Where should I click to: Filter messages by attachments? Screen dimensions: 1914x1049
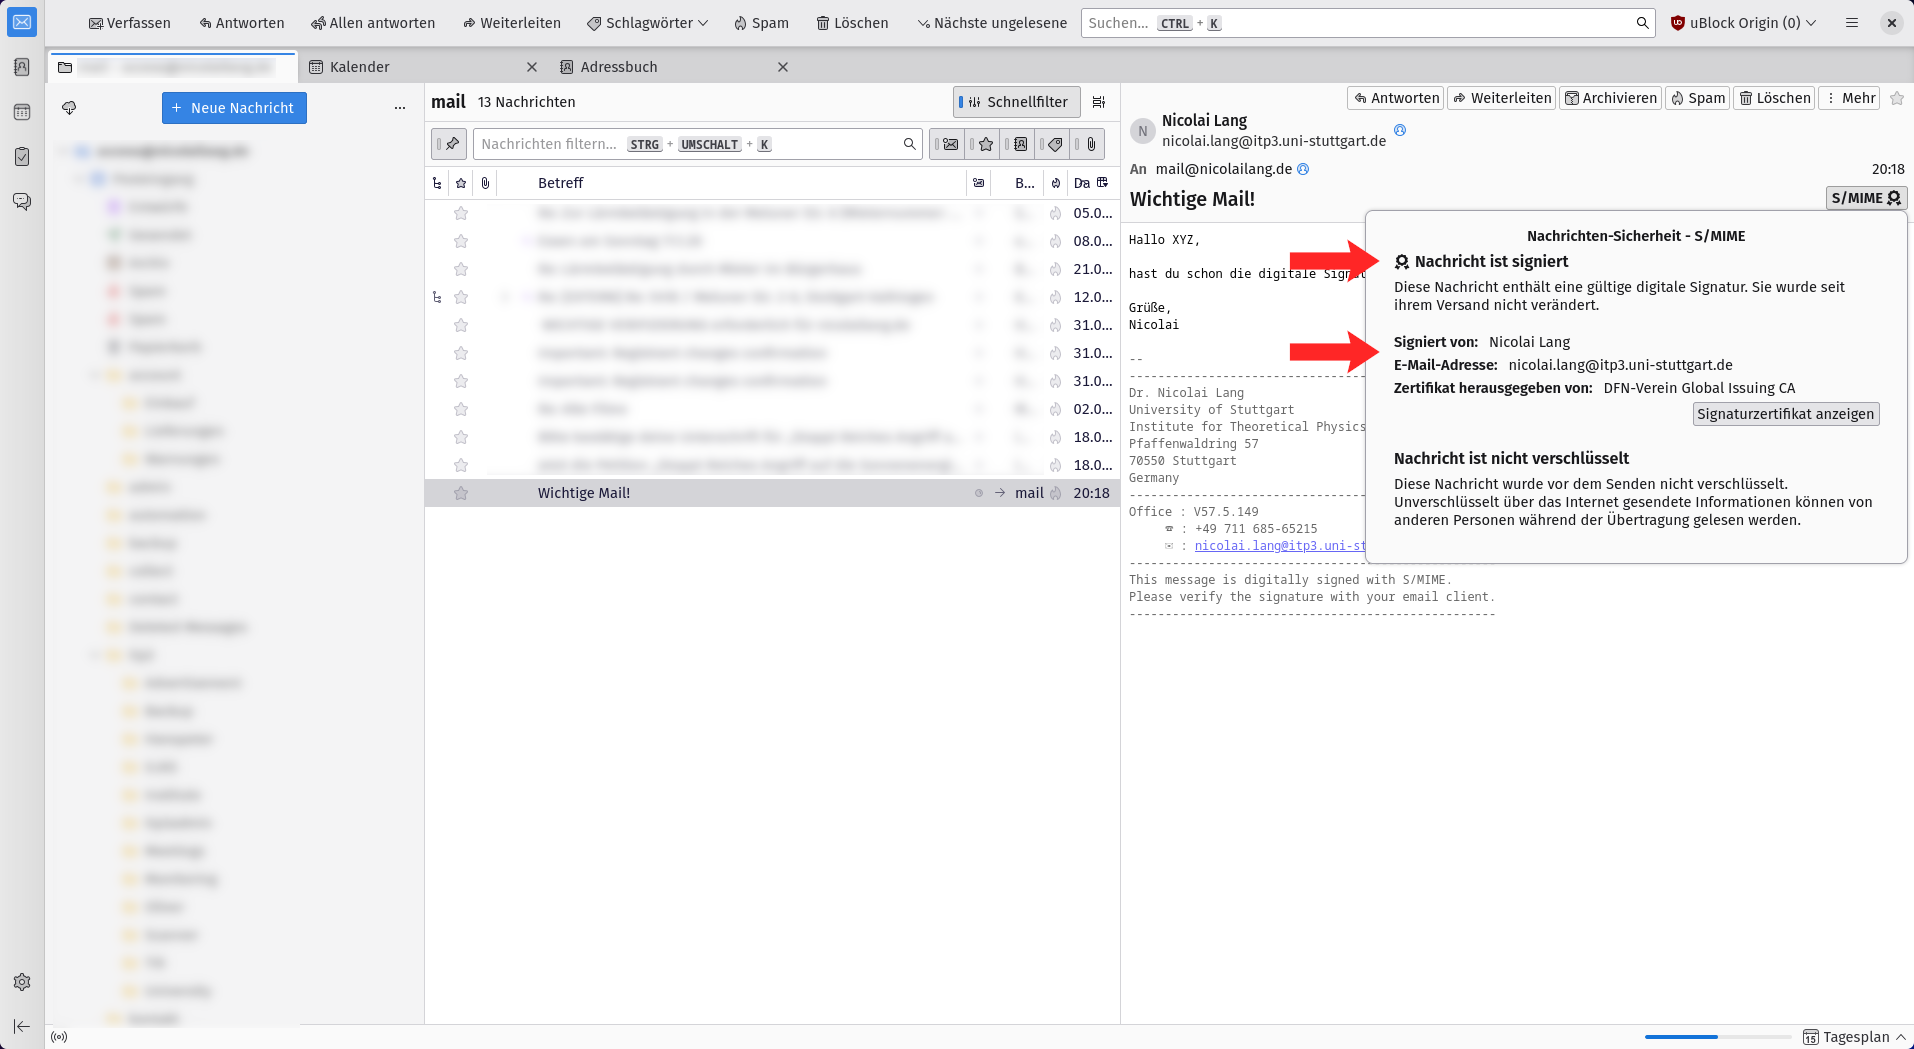(1089, 144)
